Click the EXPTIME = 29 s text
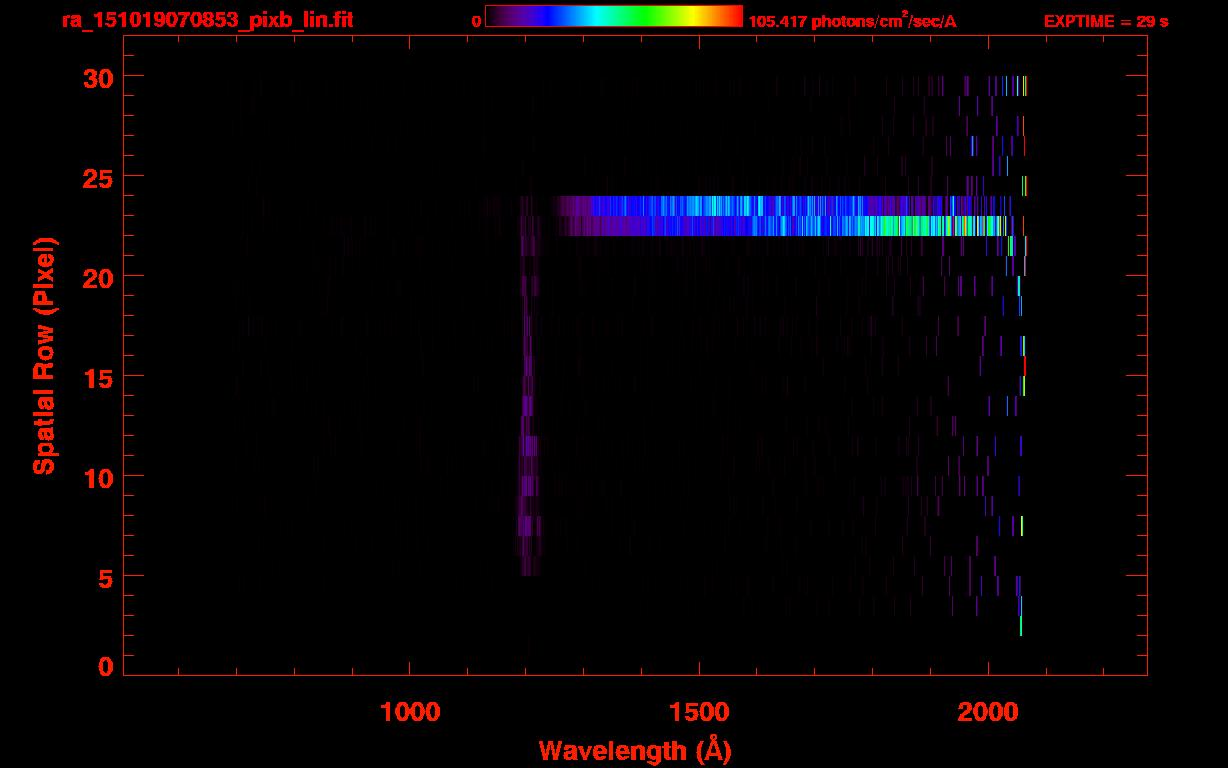1228x768 pixels. [1105, 21]
